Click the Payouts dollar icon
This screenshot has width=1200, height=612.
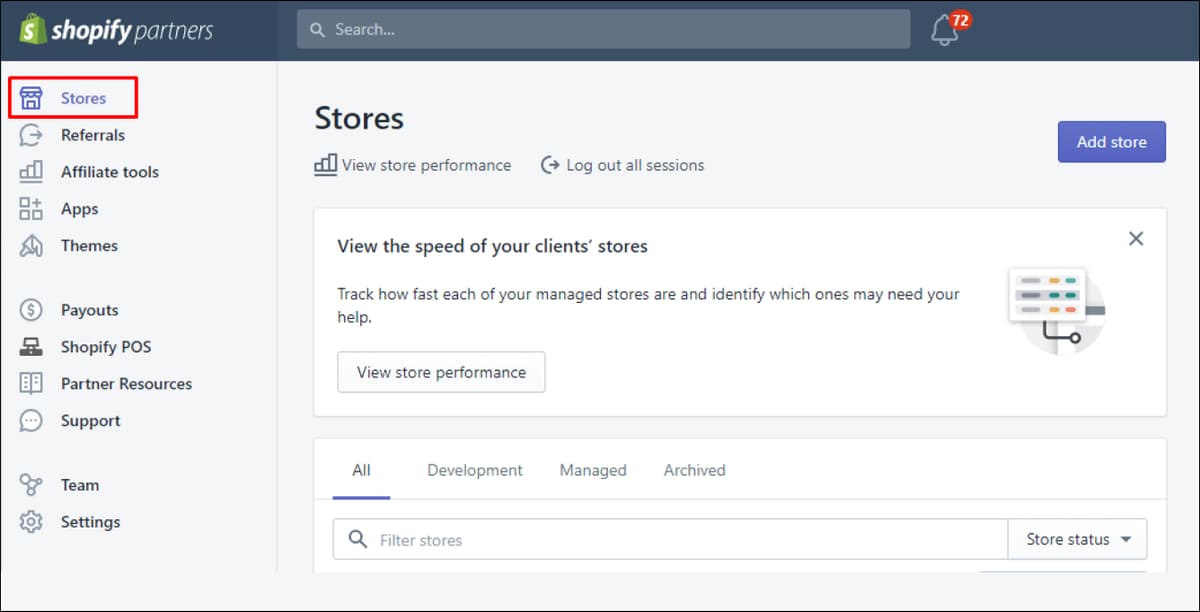[31, 310]
